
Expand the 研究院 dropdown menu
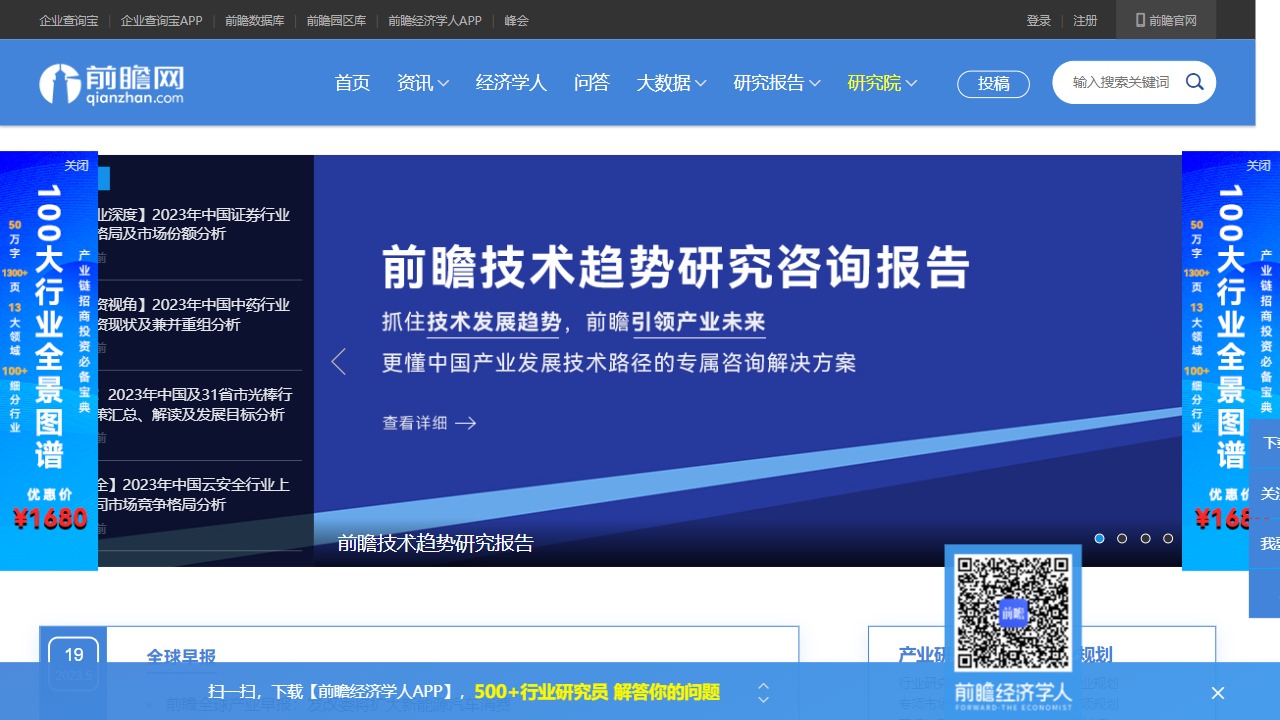tap(882, 83)
